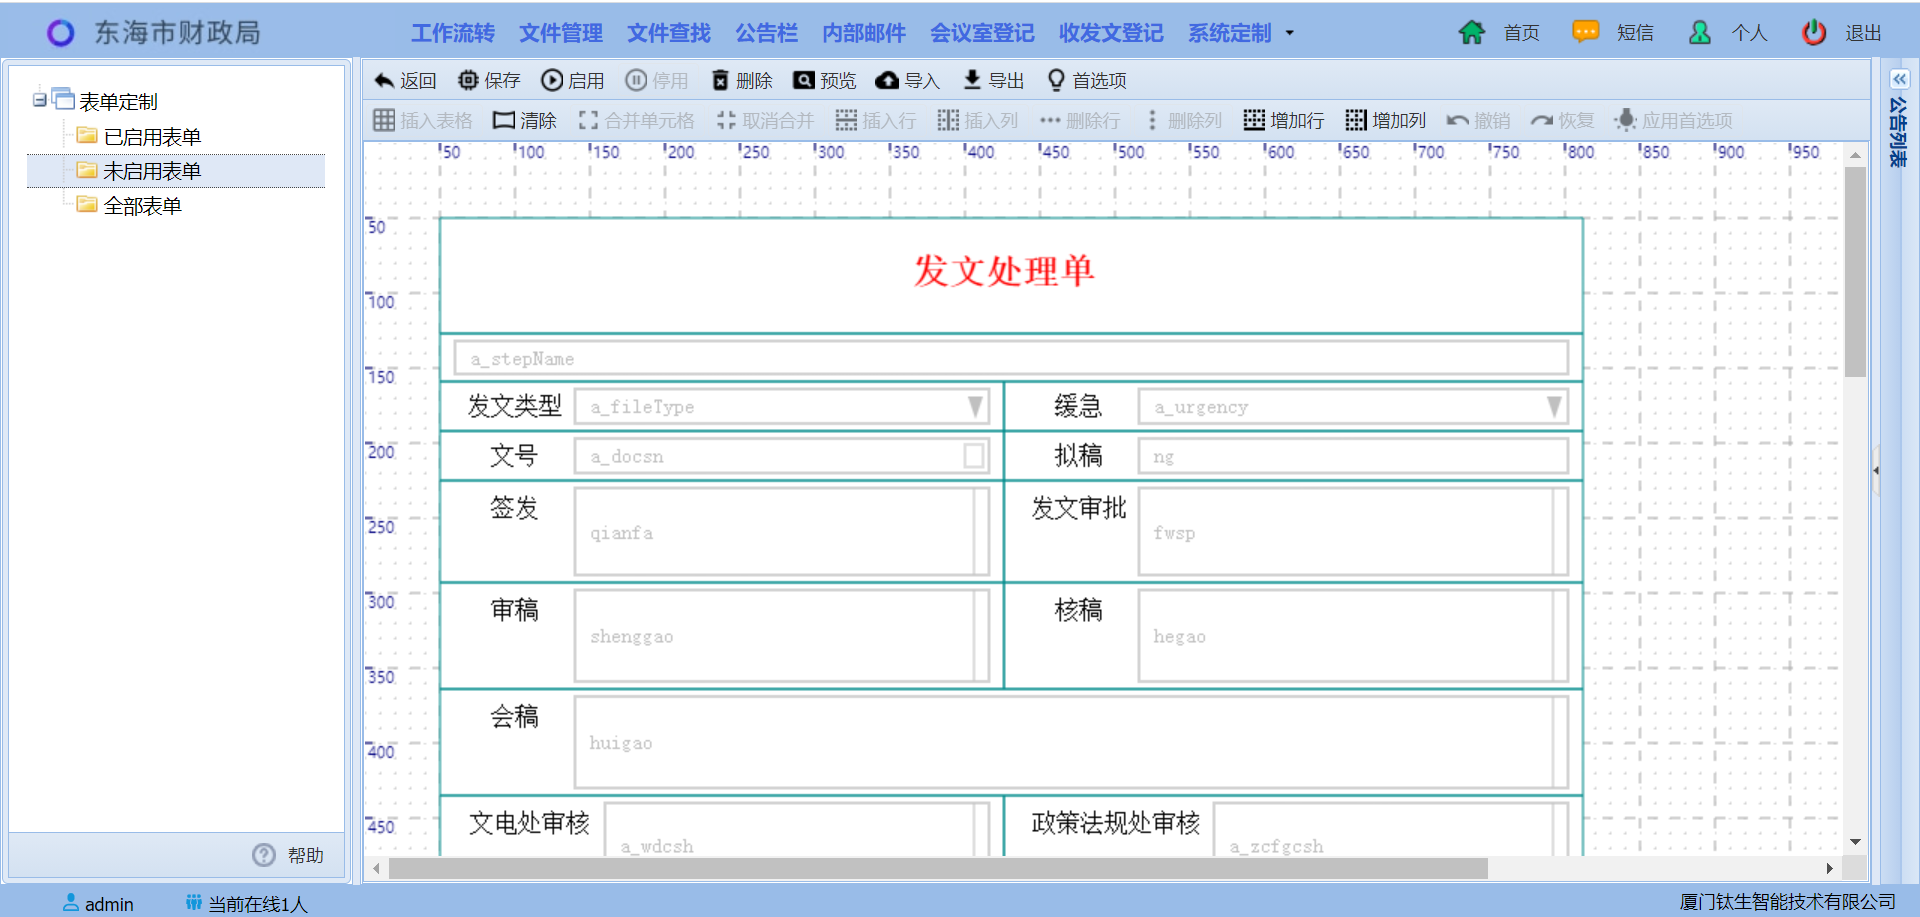Import a form with 导入
Image resolution: width=1920 pixels, height=917 pixels.
pyautogui.click(x=908, y=81)
